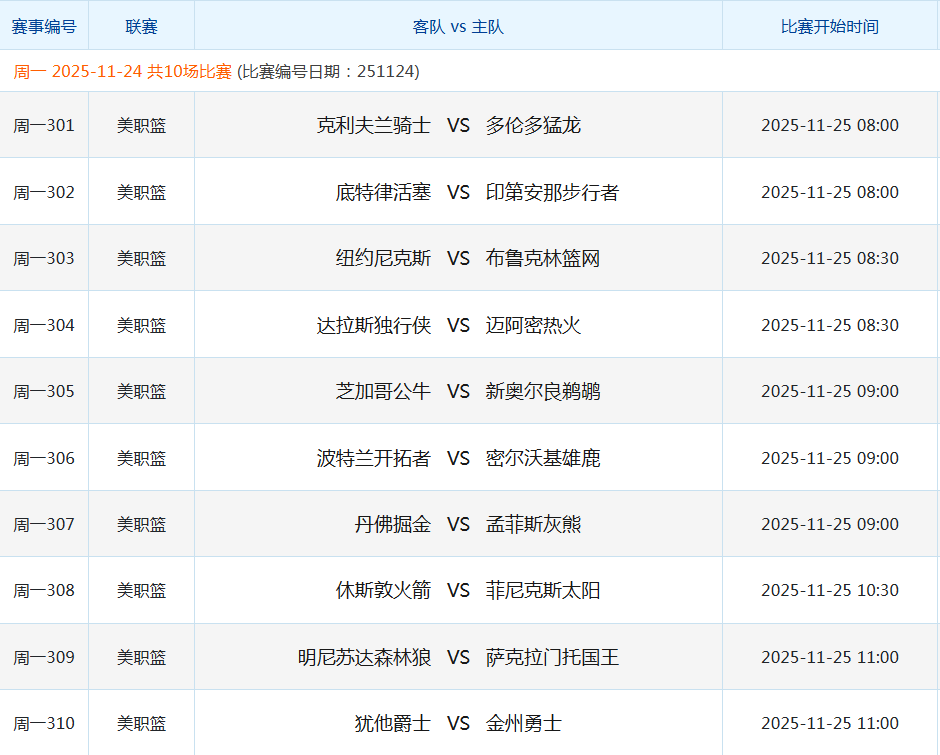Select match number 周一302
940x755 pixels.
(x=44, y=192)
